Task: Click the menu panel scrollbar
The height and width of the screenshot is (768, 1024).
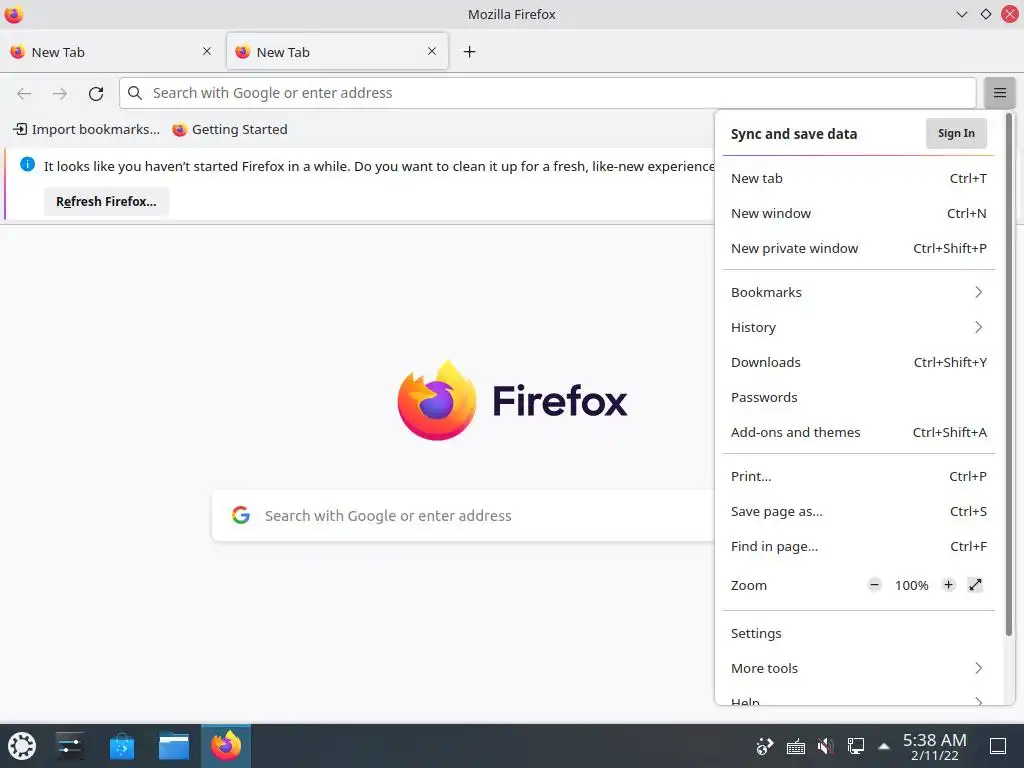Action: [x=1008, y=374]
